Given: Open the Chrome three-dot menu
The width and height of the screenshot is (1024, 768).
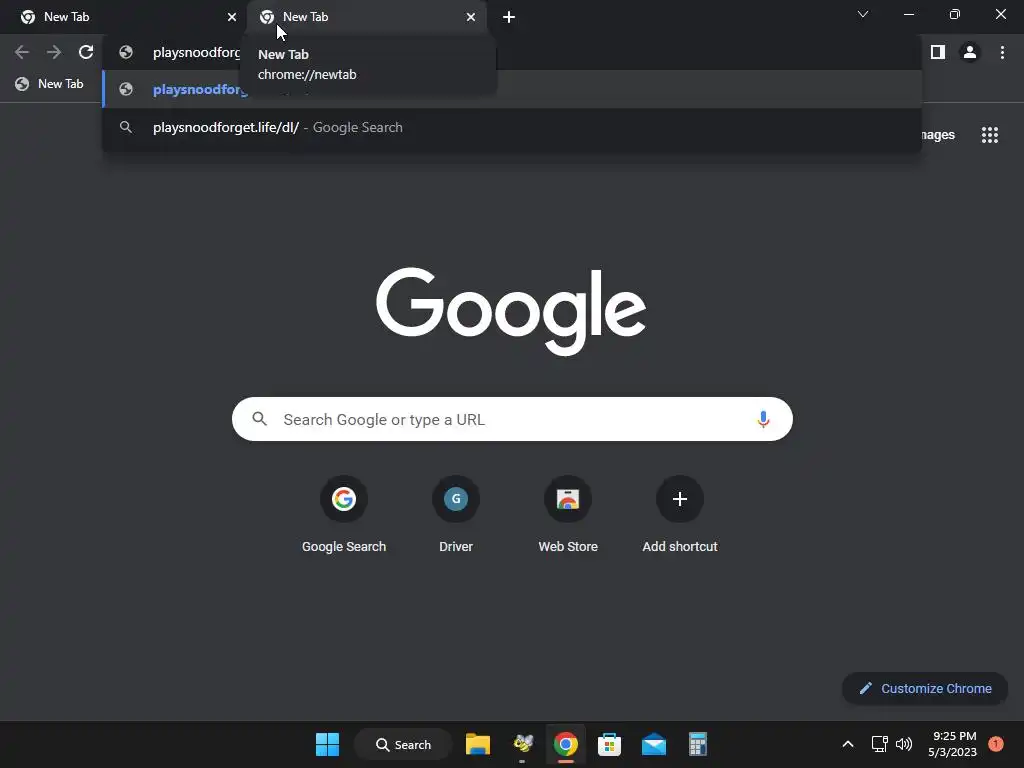Looking at the screenshot, I should point(1002,52).
